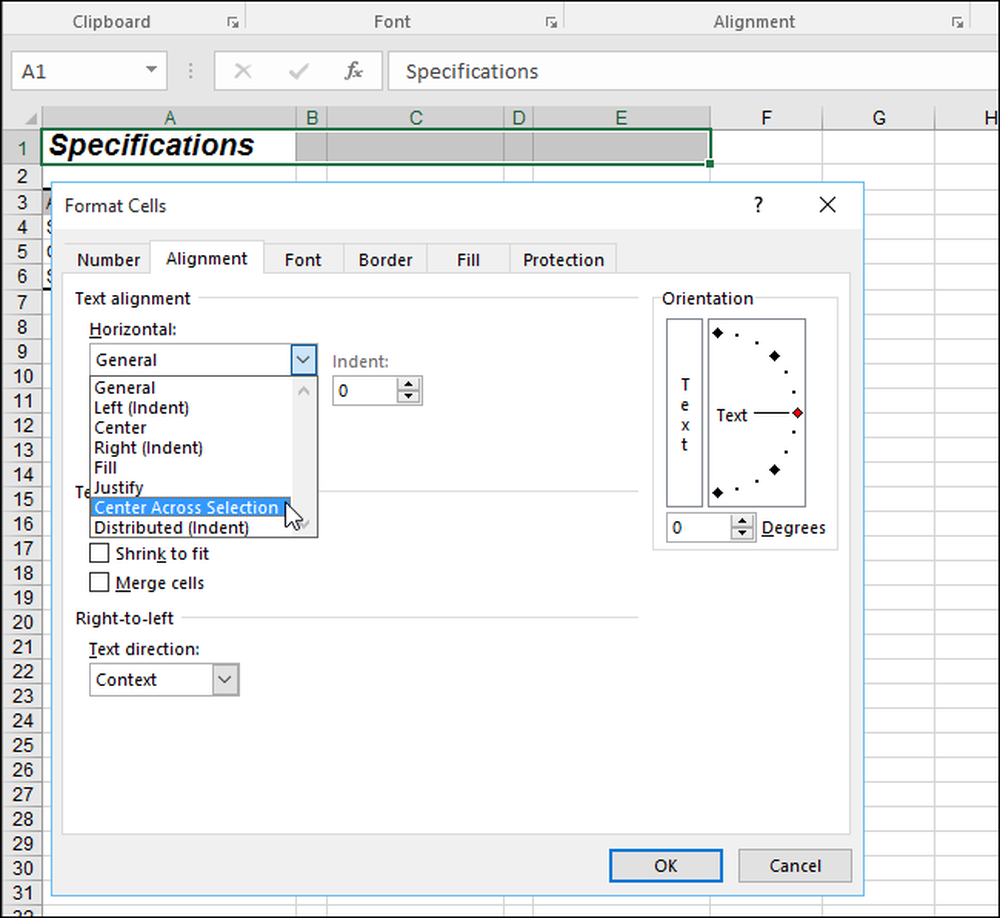Click upper-middle diamond on orientation dial
Viewport: 1000px width, 918px height.
point(775,356)
